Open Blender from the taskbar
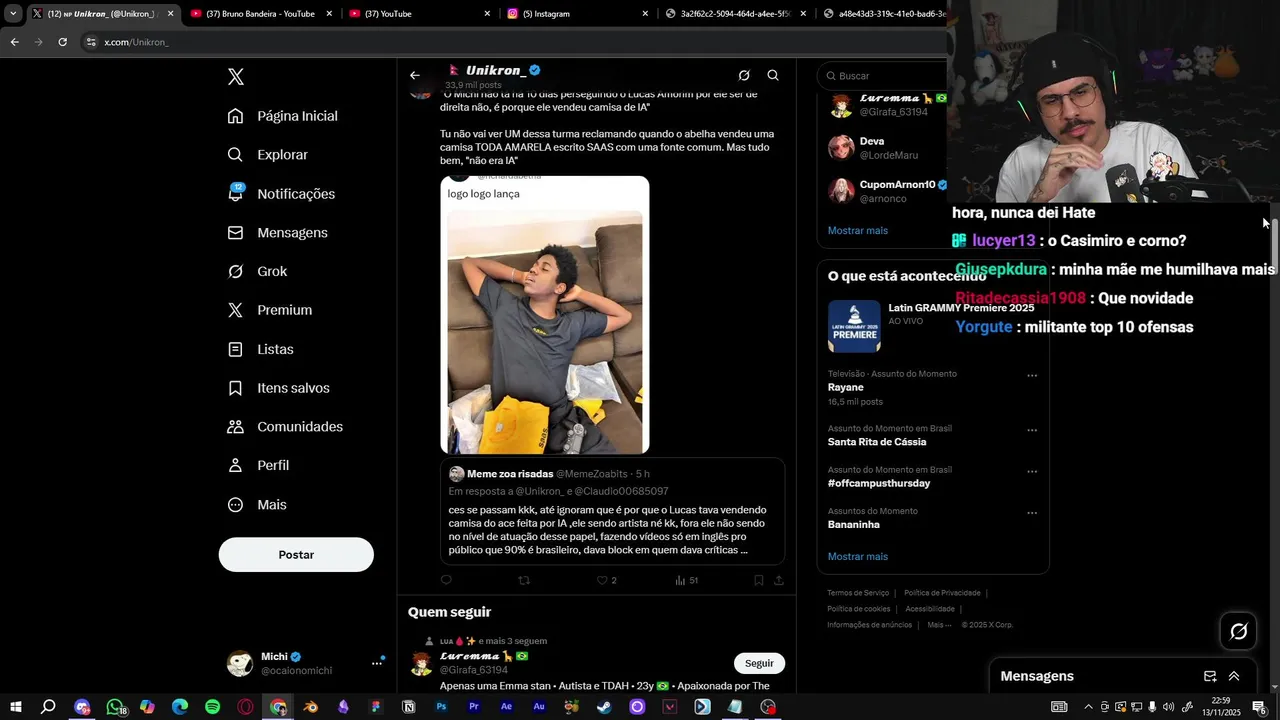This screenshot has width=1280, height=720. point(311,707)
